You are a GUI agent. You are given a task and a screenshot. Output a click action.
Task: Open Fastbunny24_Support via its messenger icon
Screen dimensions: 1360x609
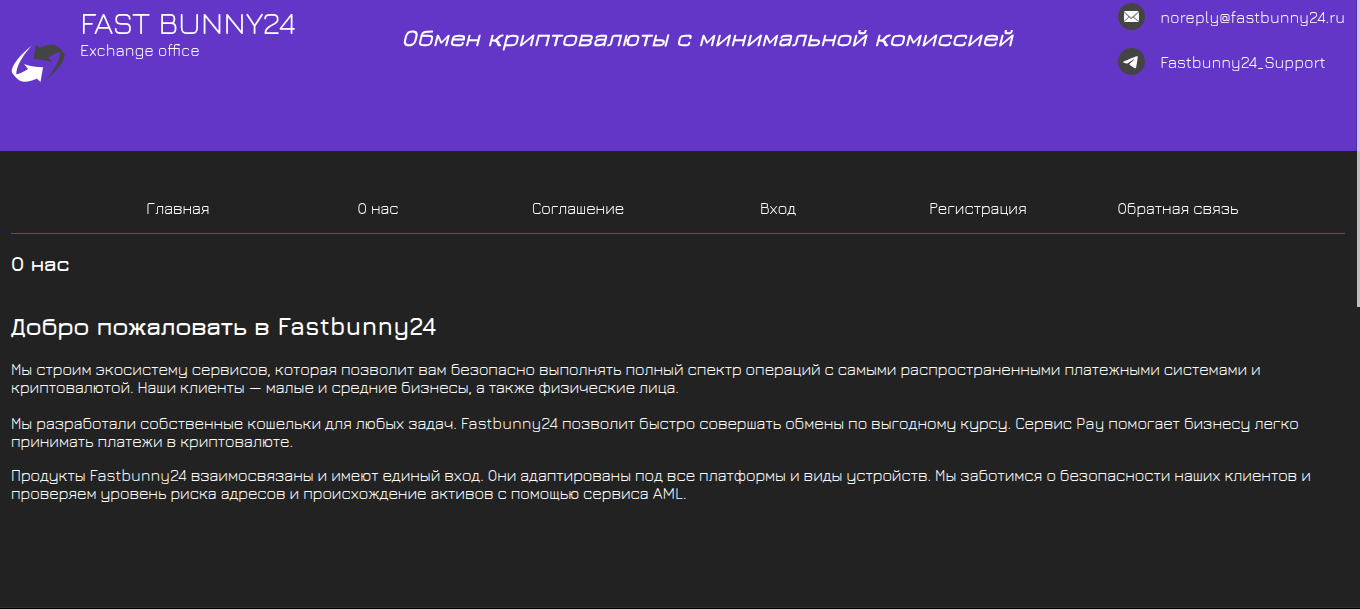1131,61
